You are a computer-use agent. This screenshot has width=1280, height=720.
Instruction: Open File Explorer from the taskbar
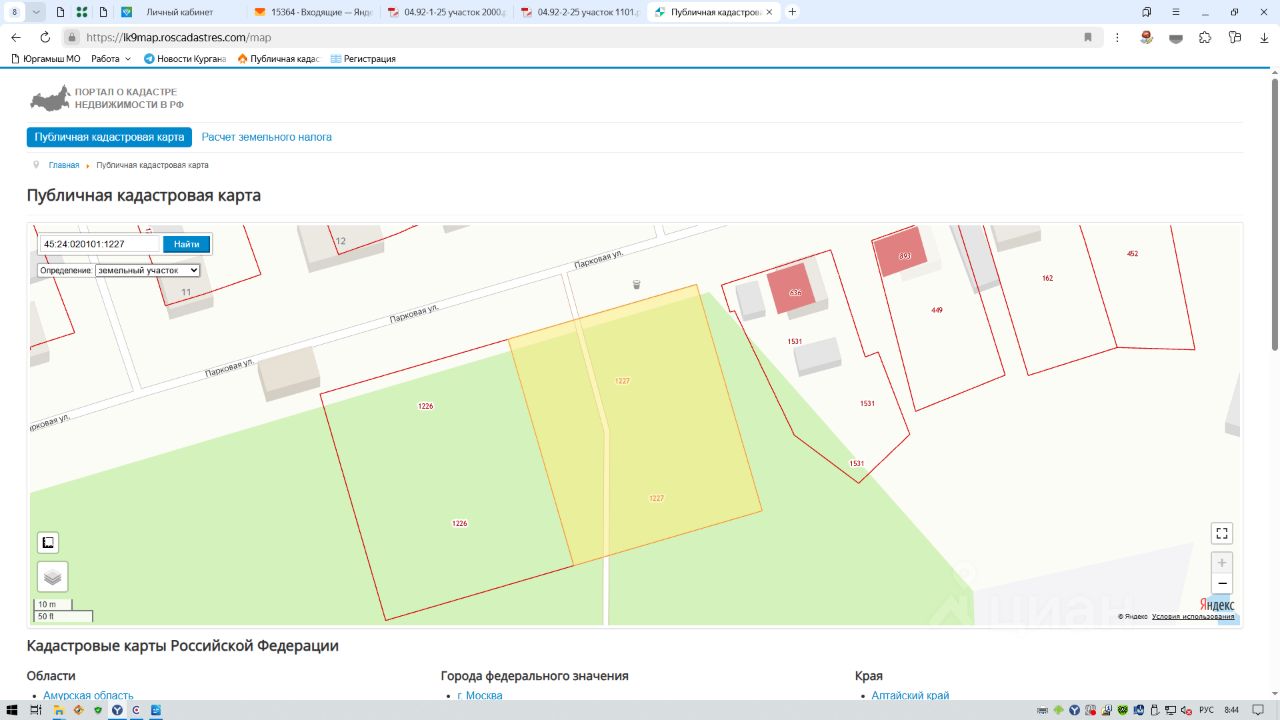click(x=59, y=710)
